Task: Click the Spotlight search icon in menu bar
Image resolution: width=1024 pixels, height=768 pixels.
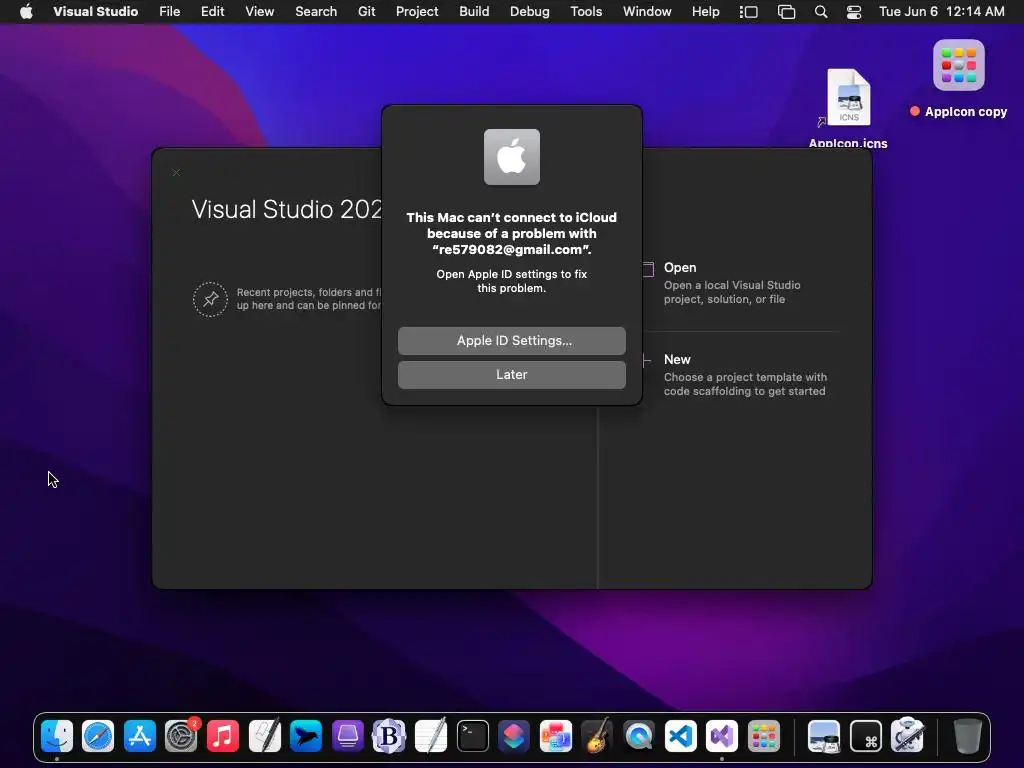Action: (821, 12)
